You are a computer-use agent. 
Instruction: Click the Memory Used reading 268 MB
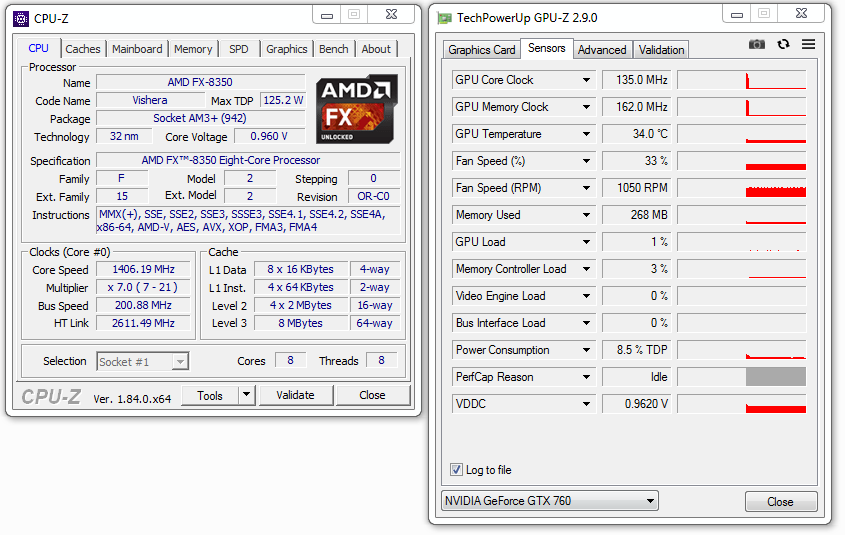coord(636,214)
